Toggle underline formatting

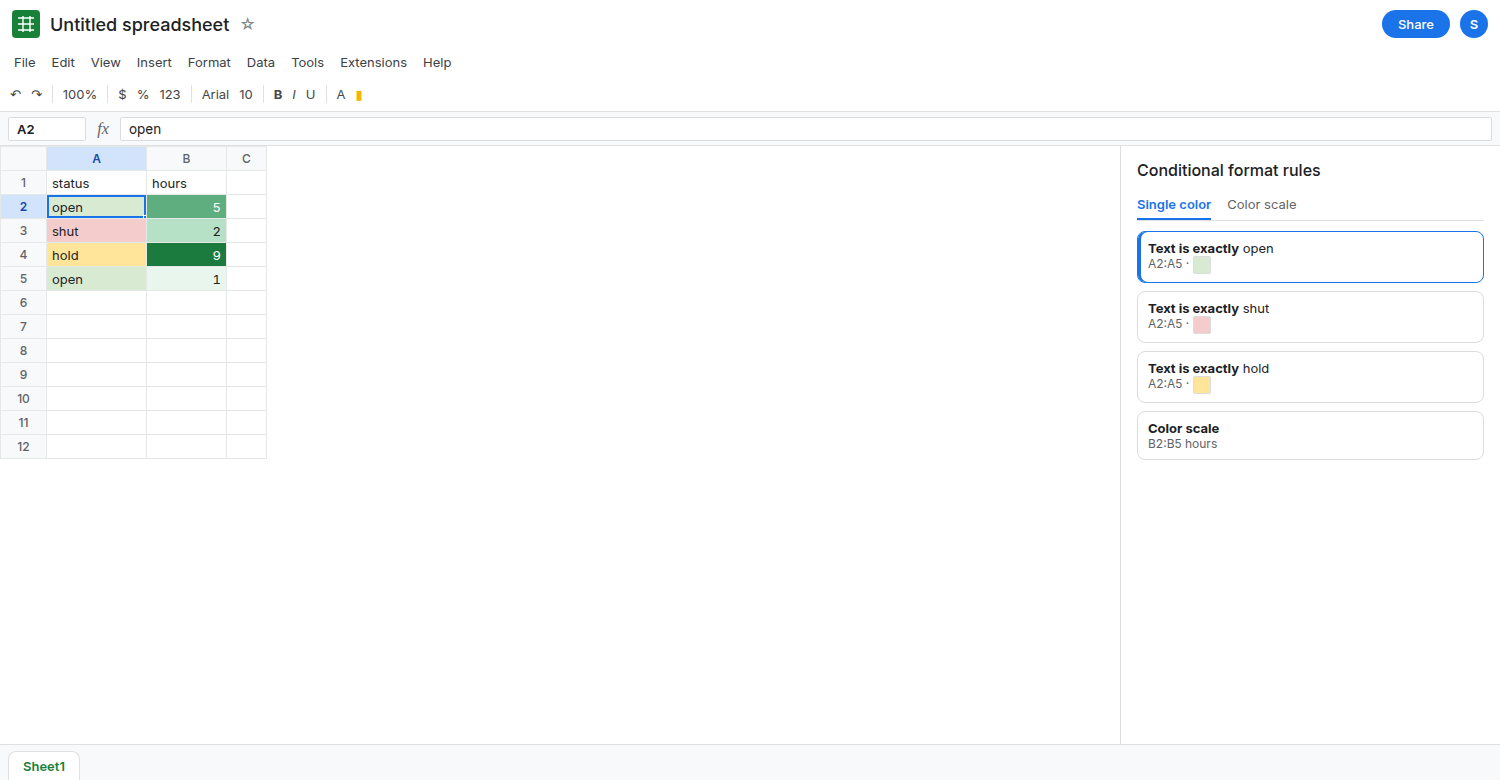point(310,95)
